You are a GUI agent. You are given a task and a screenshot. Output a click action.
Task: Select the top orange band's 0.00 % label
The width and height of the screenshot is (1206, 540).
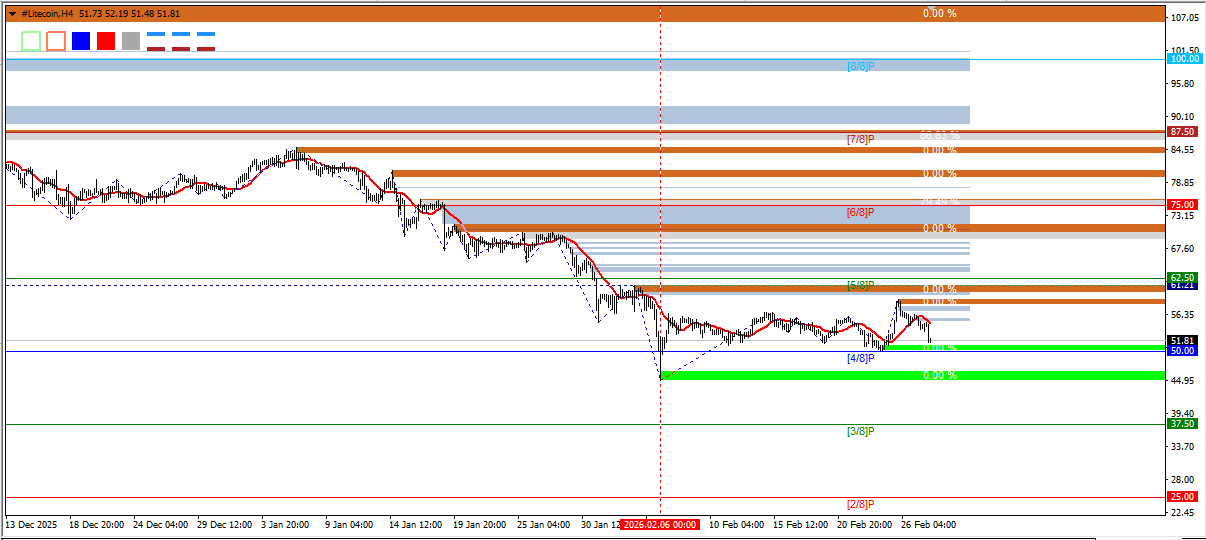coord(940,13)
